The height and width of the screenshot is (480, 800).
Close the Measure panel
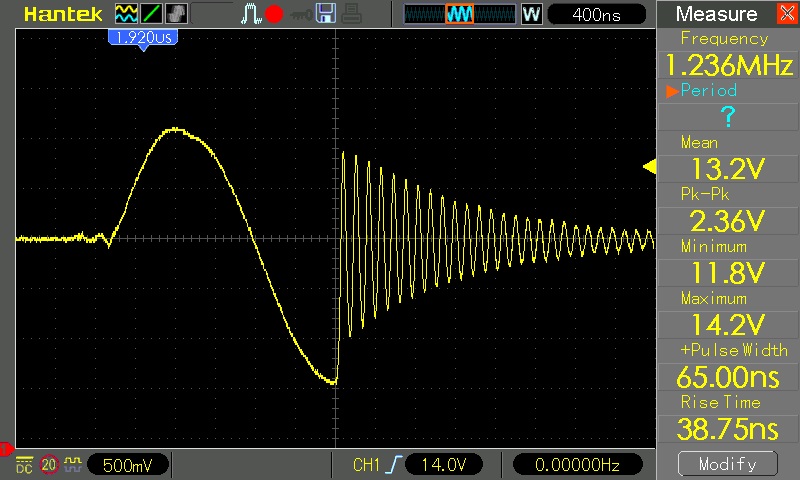(783, 14)
